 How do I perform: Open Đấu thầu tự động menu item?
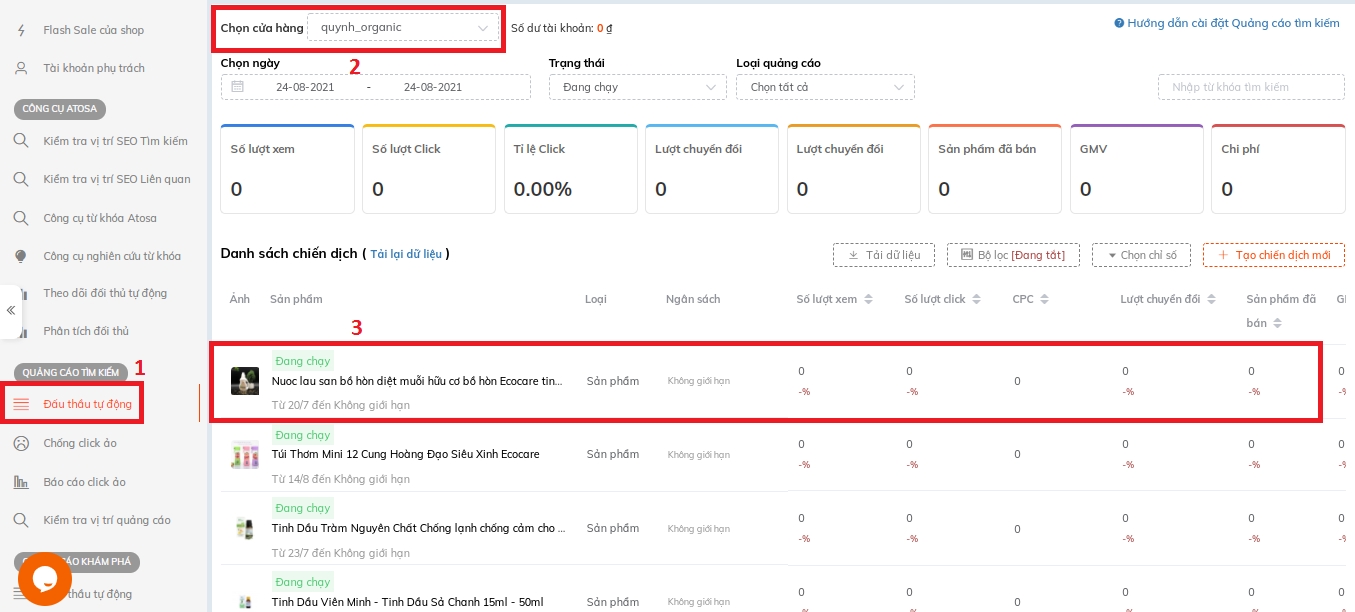point(87,404)
